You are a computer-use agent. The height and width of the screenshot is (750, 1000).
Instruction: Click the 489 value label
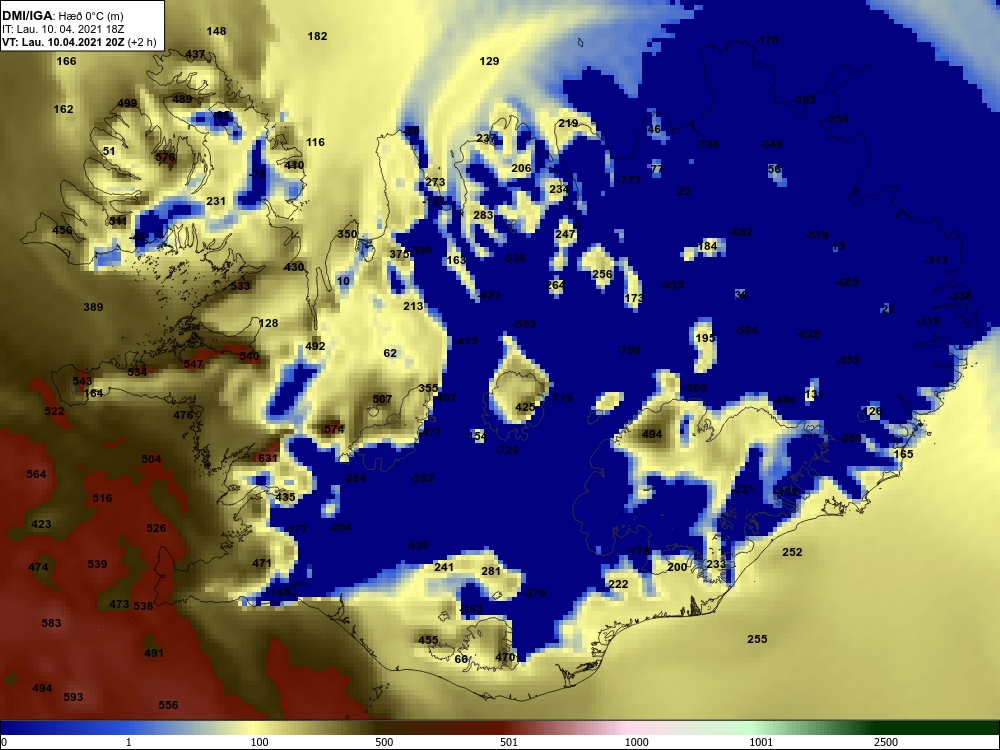click(182, 99)
